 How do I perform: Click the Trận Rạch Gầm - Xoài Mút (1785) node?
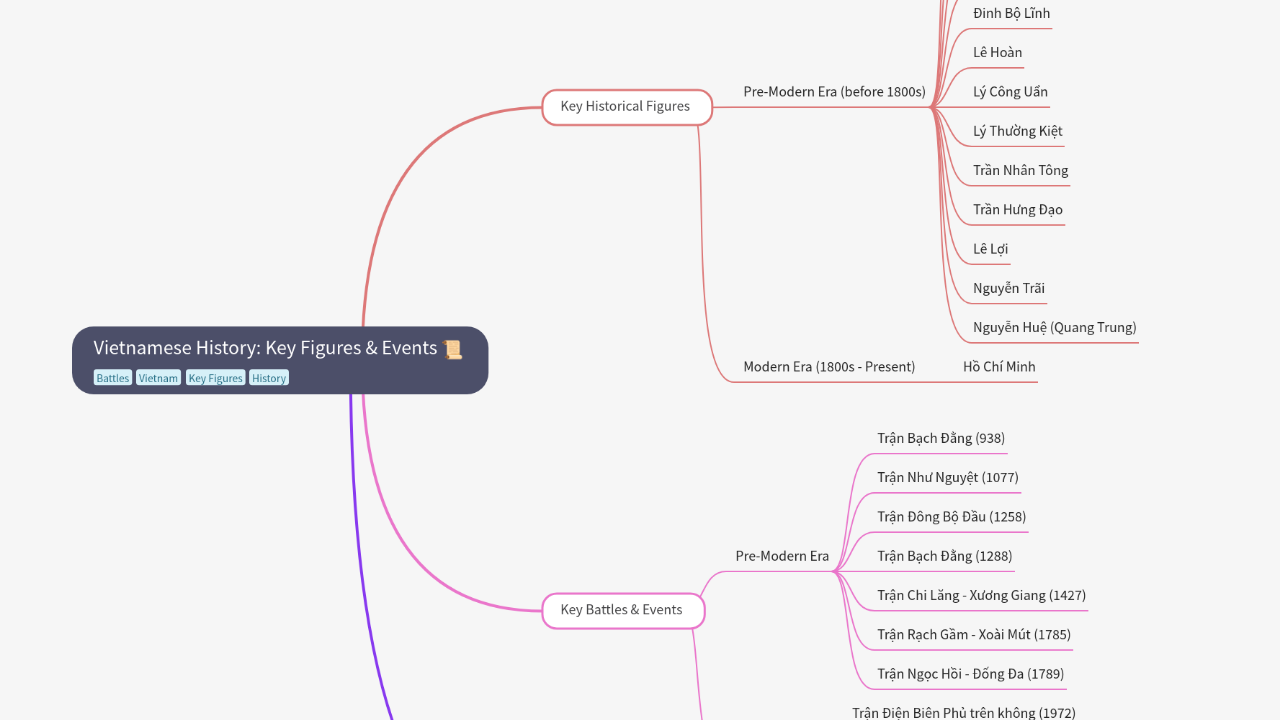(x=974, y=634)
